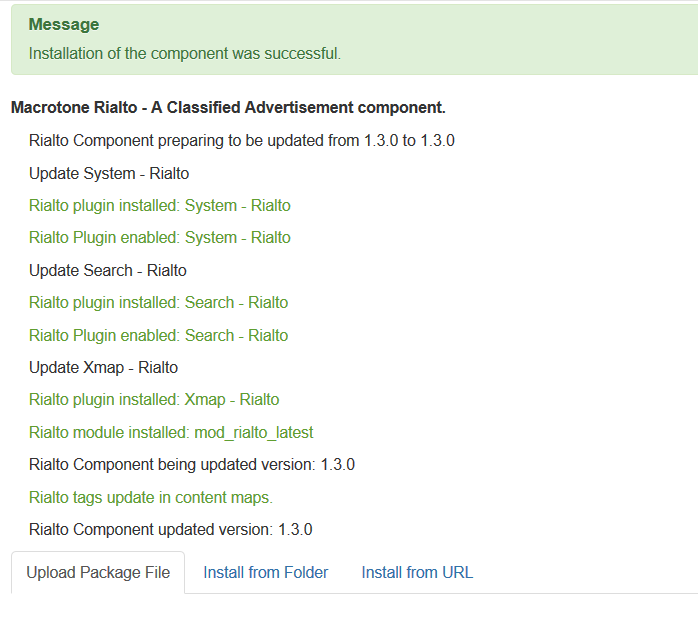Click Rialto Plugin enabled: Search - Rialto
The width and height of the screenshot is (698, 617).
pyautogui.click(x=159, y=335)
